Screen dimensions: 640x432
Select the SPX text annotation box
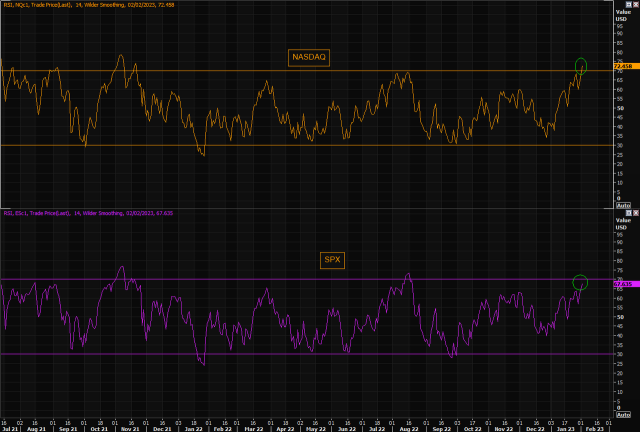tap(332, 260)
